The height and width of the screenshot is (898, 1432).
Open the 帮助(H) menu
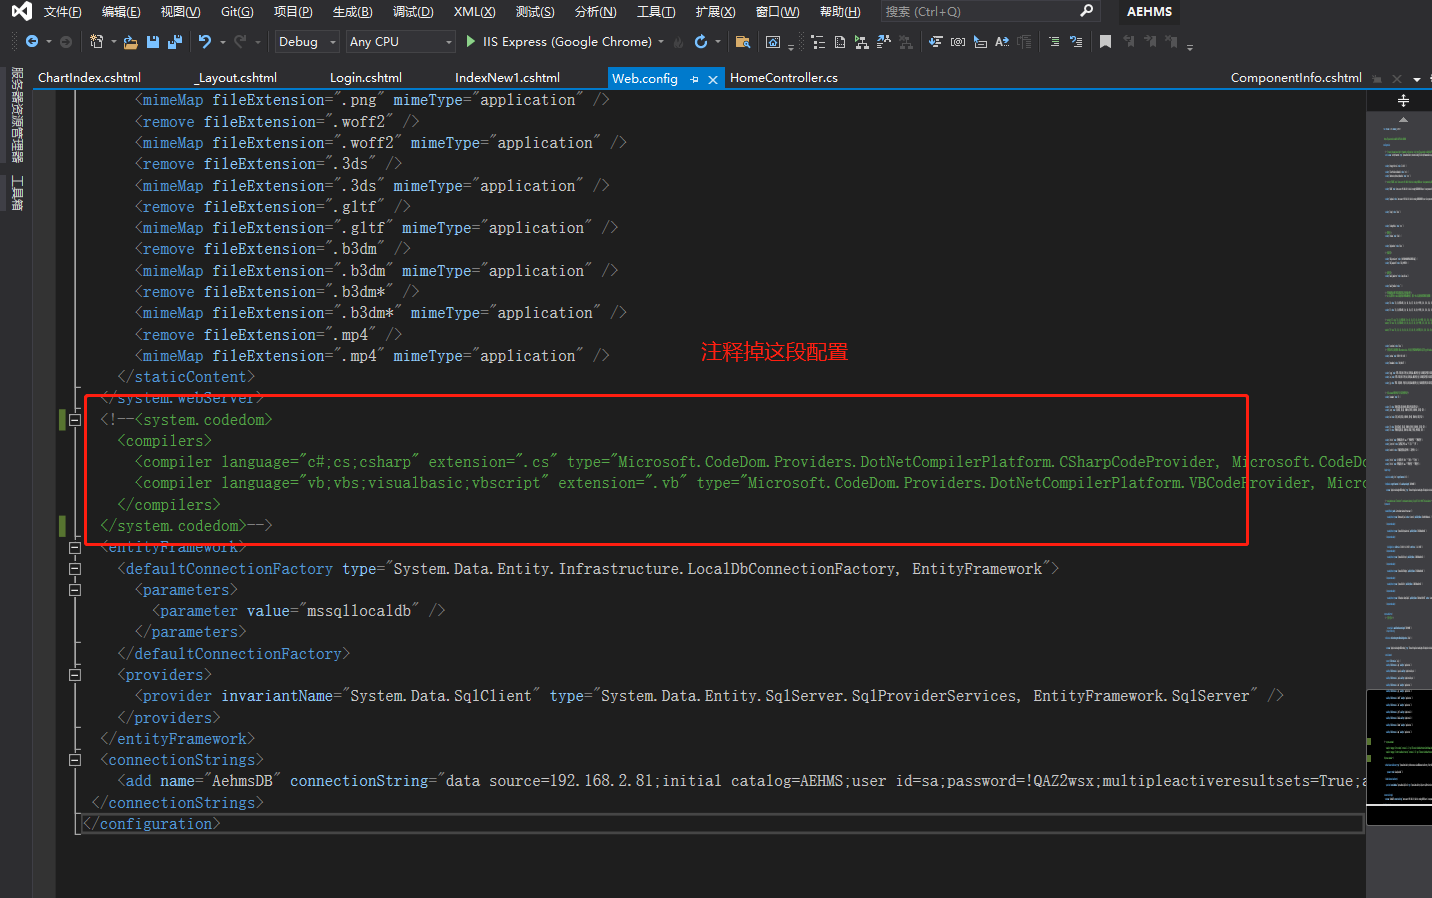pyautogui.click(x=839, y=12)
